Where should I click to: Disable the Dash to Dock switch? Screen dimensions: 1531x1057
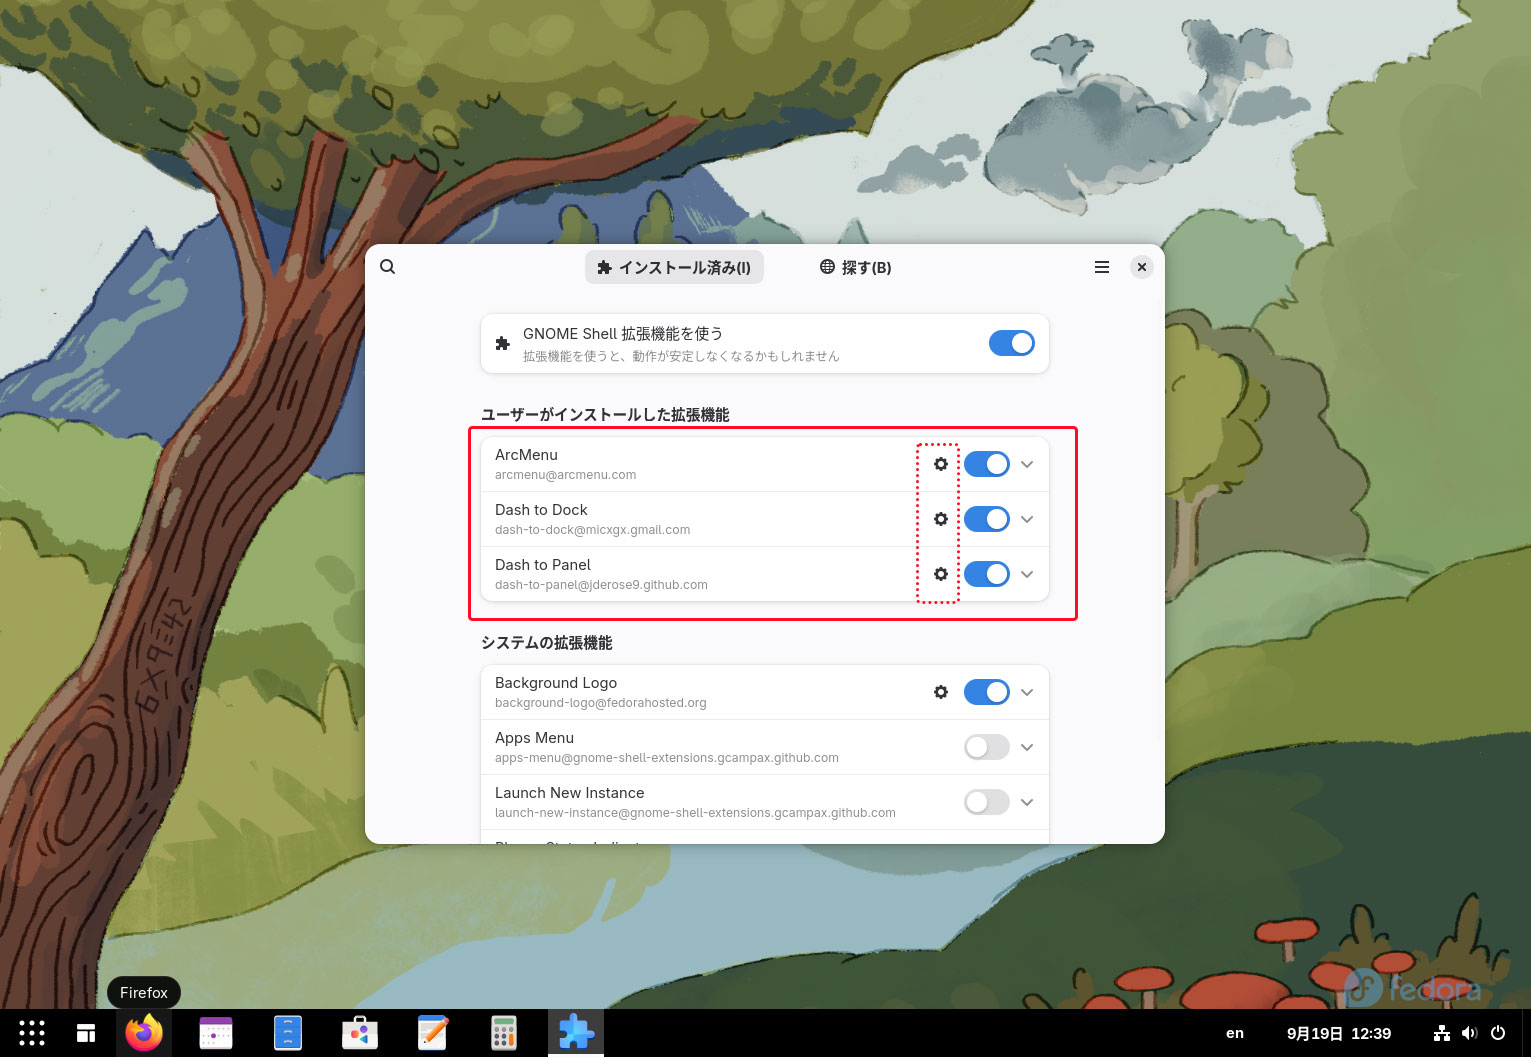coord(987,519)
